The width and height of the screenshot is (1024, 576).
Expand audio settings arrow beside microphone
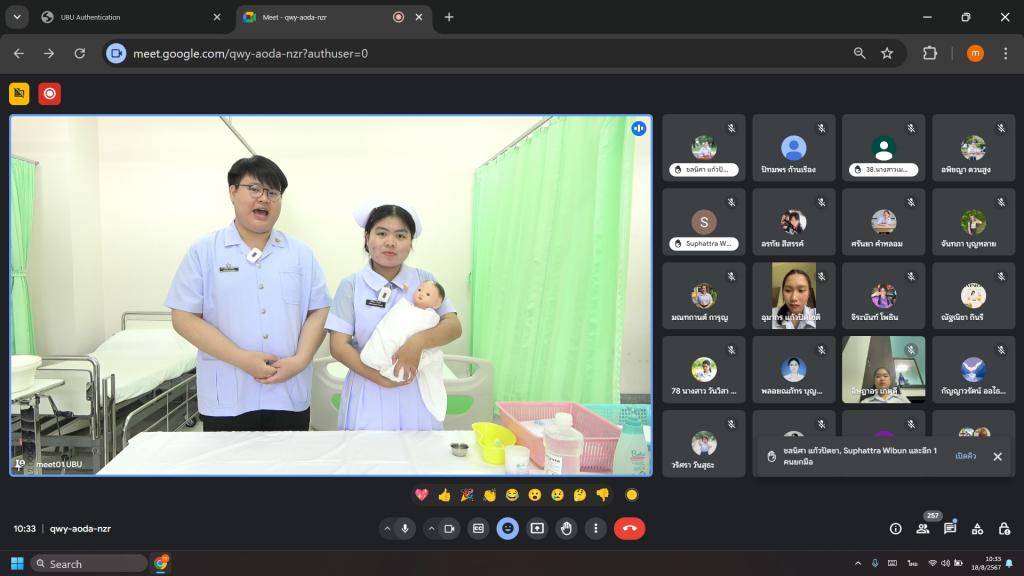click(x=387, y=528)
